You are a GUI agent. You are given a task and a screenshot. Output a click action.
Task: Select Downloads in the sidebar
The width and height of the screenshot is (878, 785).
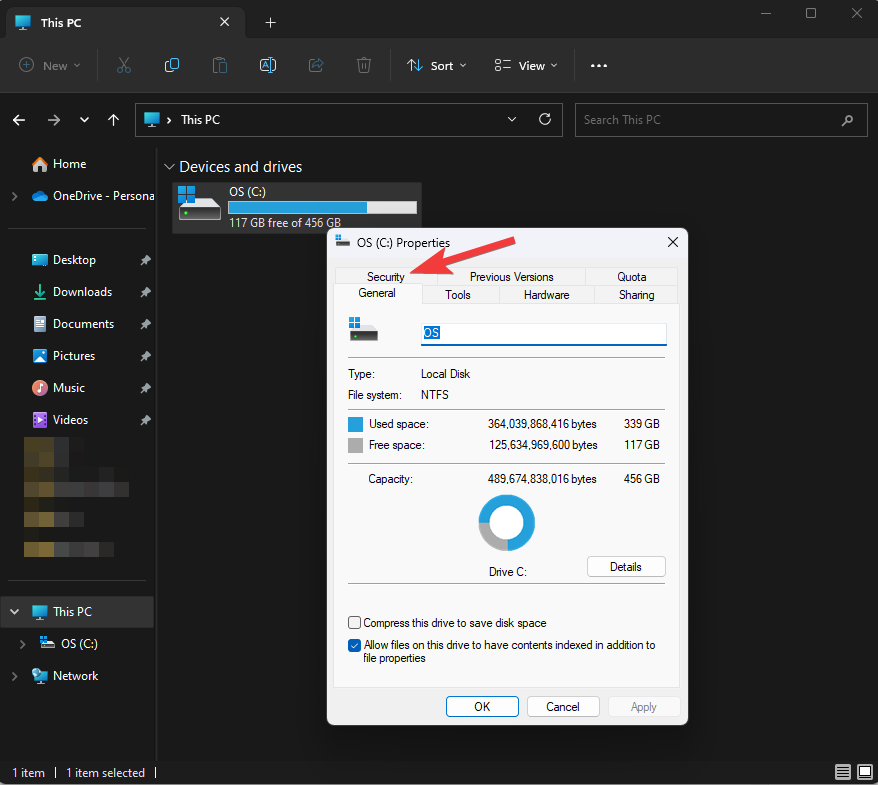(x=82, y=292)
